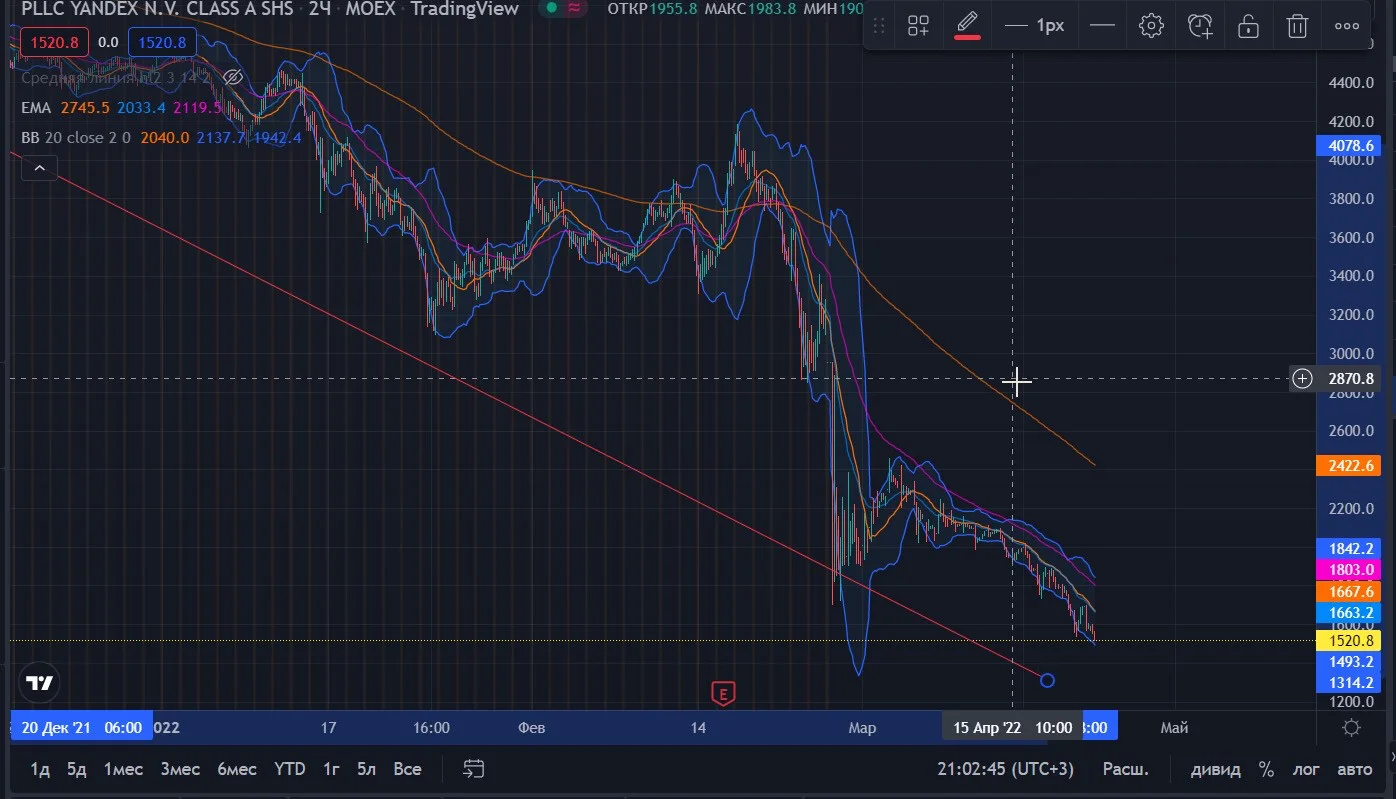Set the range to 1г
The width and height of the screenshot is (1396, 799).
coord(331,769)
